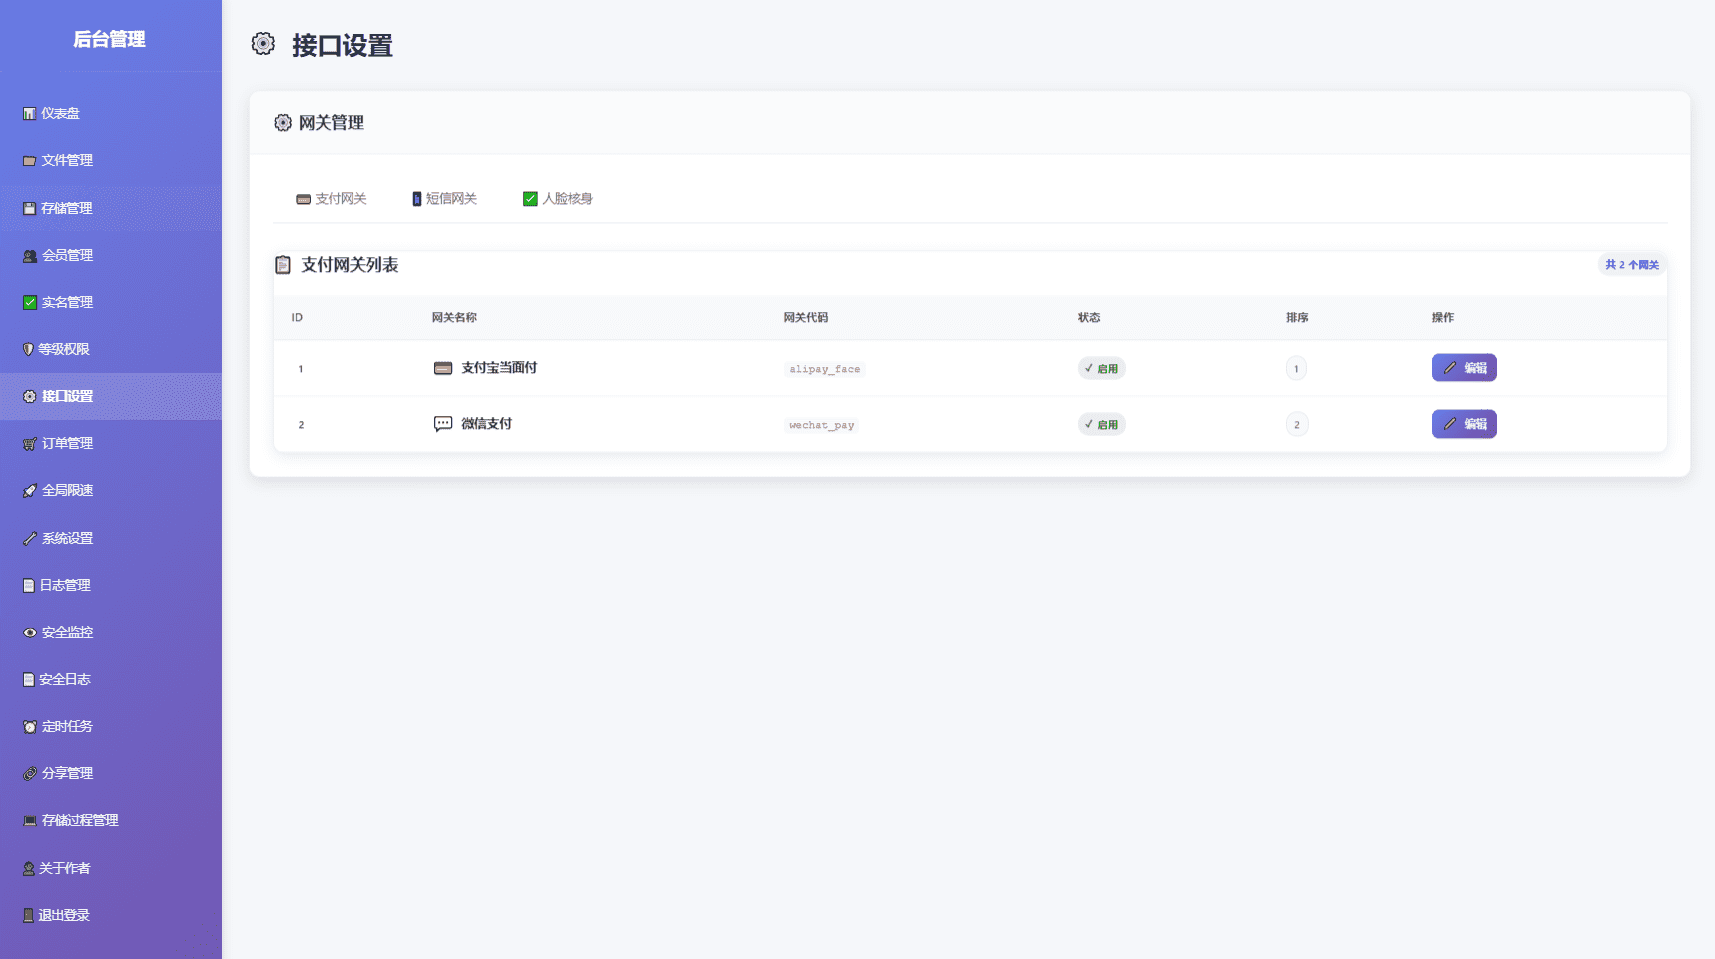Click 退出登录 to log out

[64, 915]
